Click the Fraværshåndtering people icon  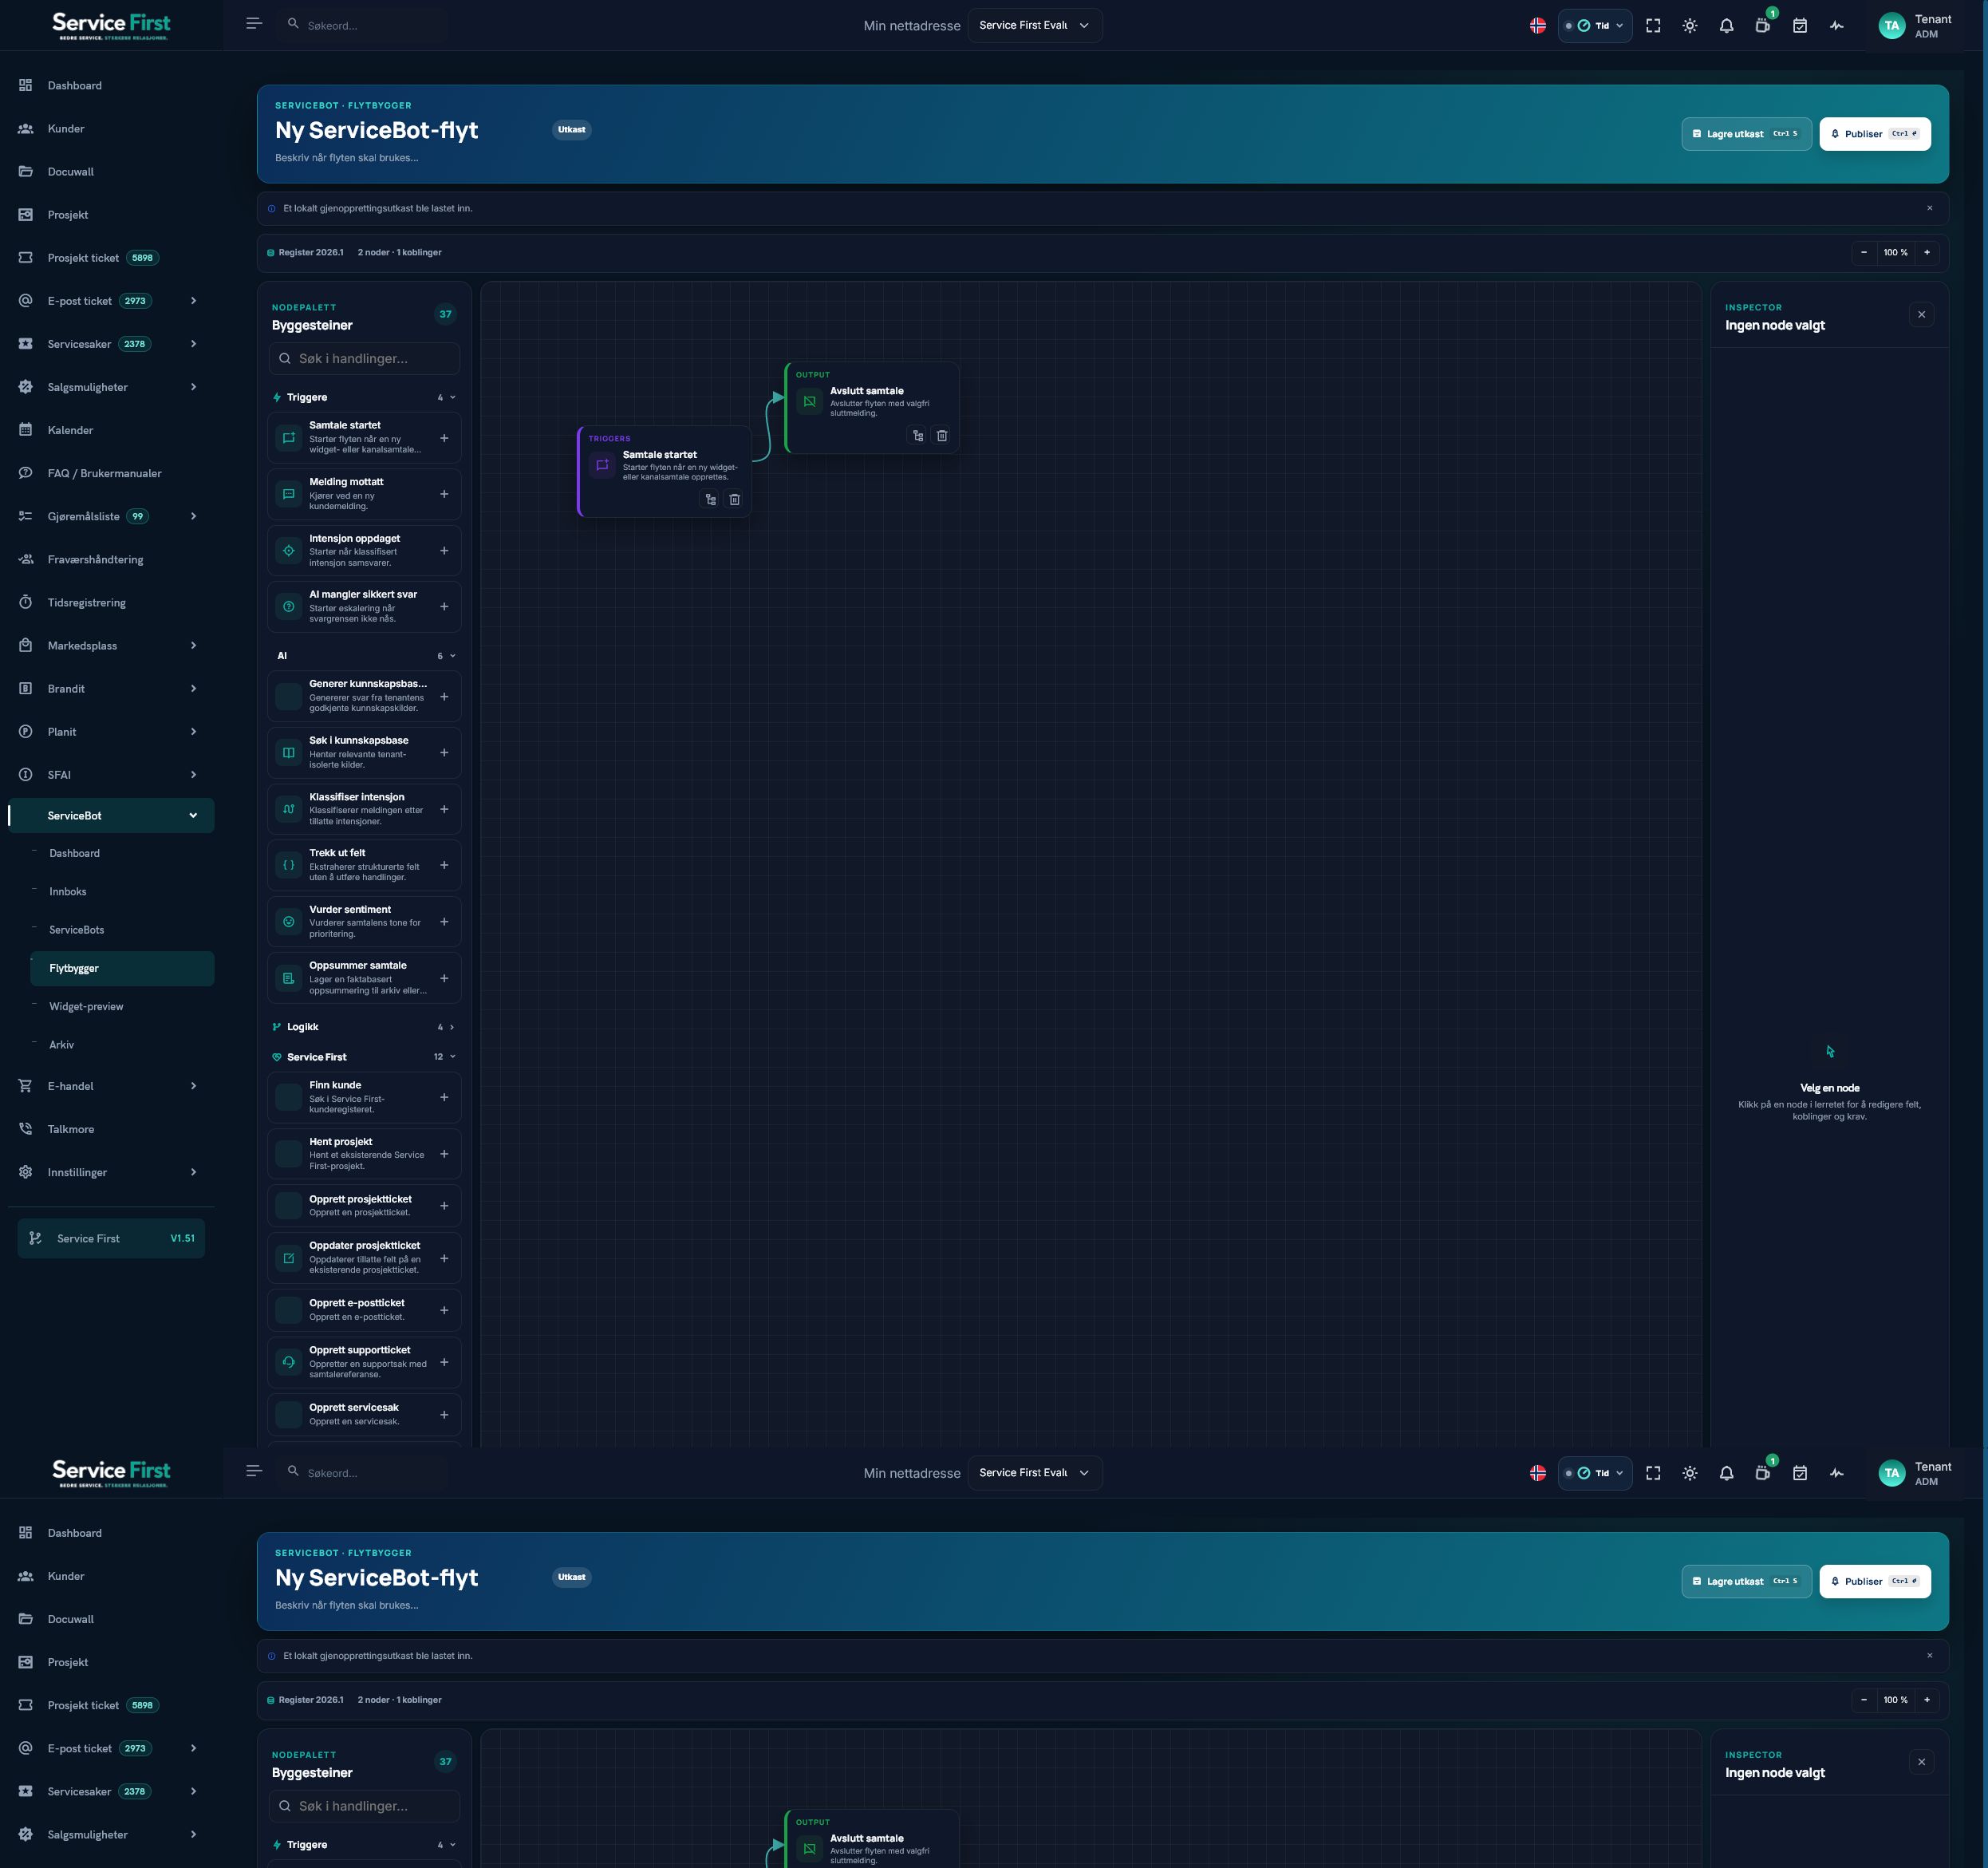tap(26, 559)
